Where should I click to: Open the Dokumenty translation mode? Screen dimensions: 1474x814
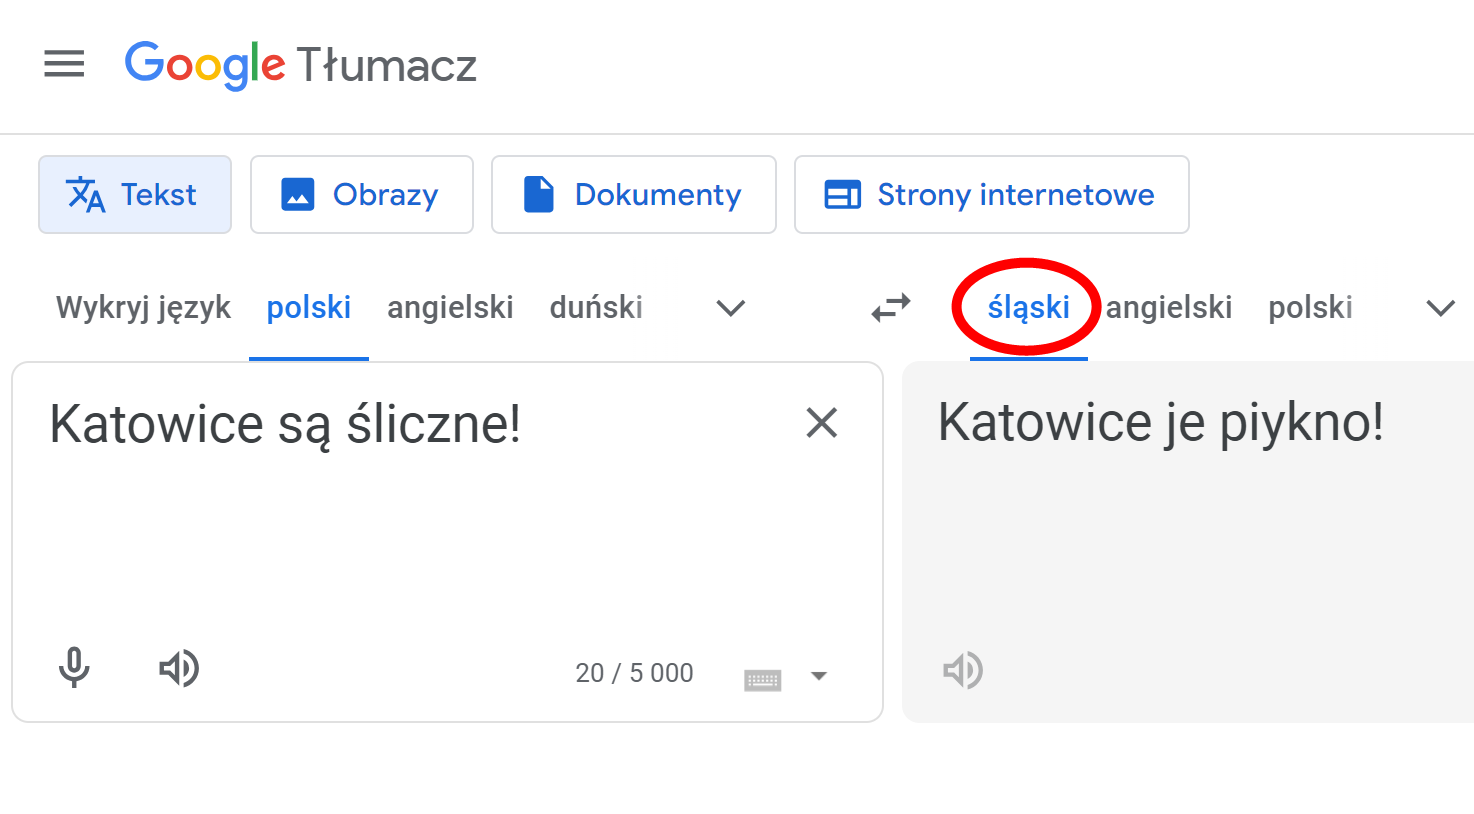click(634, 194)
